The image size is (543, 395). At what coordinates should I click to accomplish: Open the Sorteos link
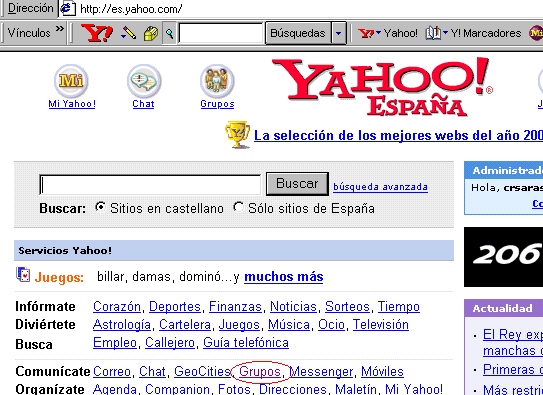point(347,307)
